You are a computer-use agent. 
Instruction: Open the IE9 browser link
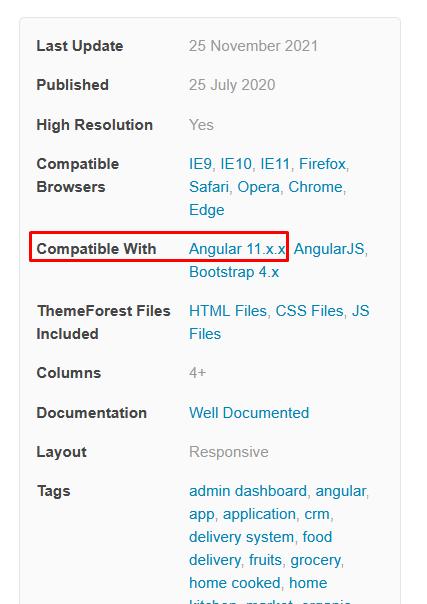click(x=200, y=164)
